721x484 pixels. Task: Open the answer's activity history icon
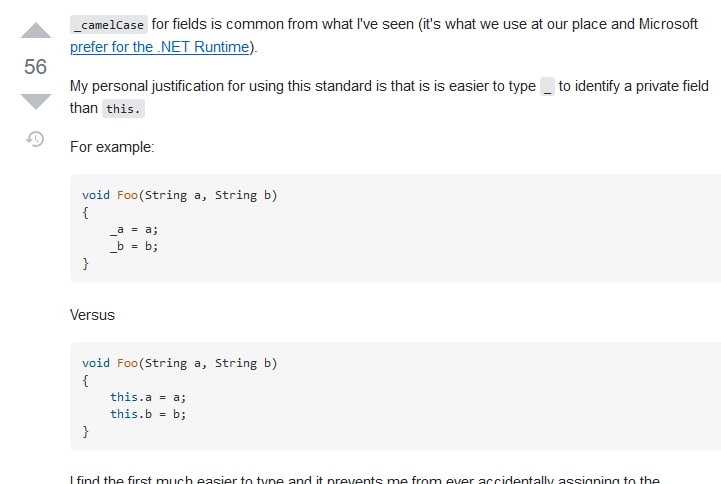(35, 138)
